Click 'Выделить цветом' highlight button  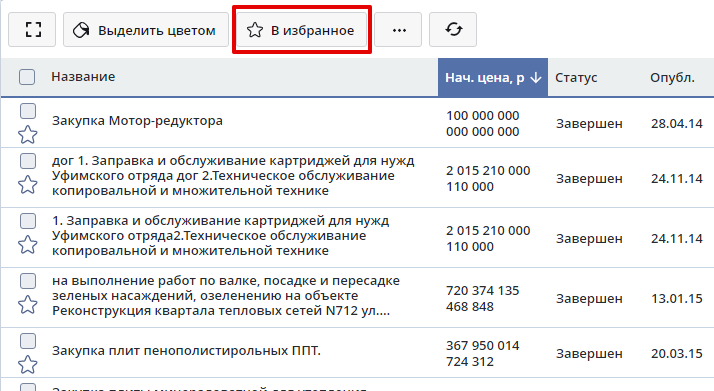(x=146, y=30)
